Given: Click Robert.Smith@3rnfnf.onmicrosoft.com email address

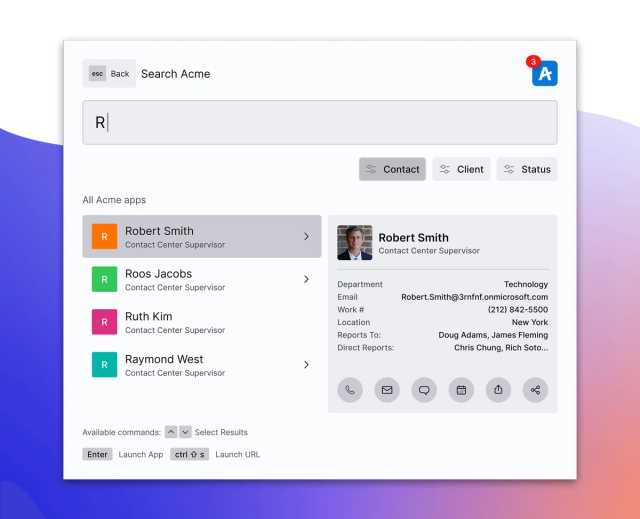Looking at the screenshot, I should tap(474, 297).
